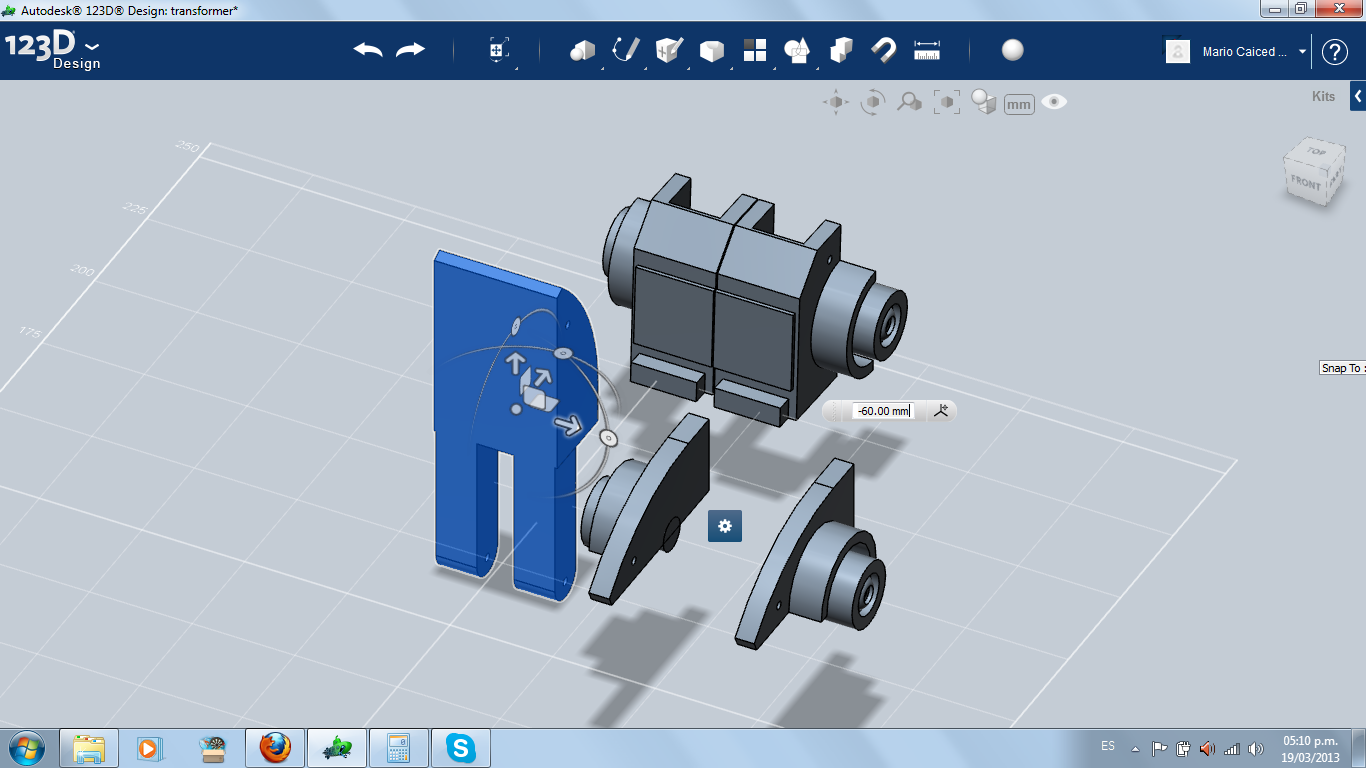The image size is (1366, 768).
Task: Open Windows Media Player from taskbar
Action: pos(149,748)
